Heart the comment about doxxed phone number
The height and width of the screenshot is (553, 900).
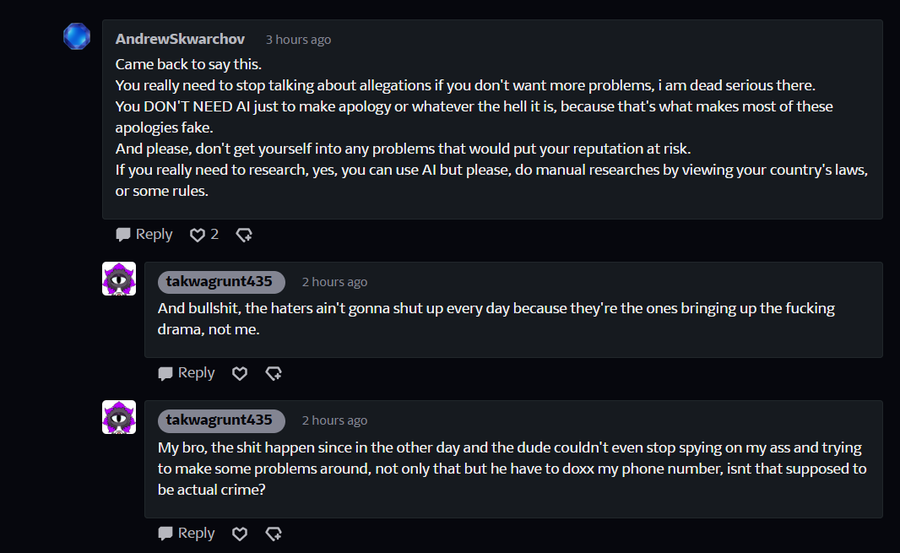click(240, 534)
